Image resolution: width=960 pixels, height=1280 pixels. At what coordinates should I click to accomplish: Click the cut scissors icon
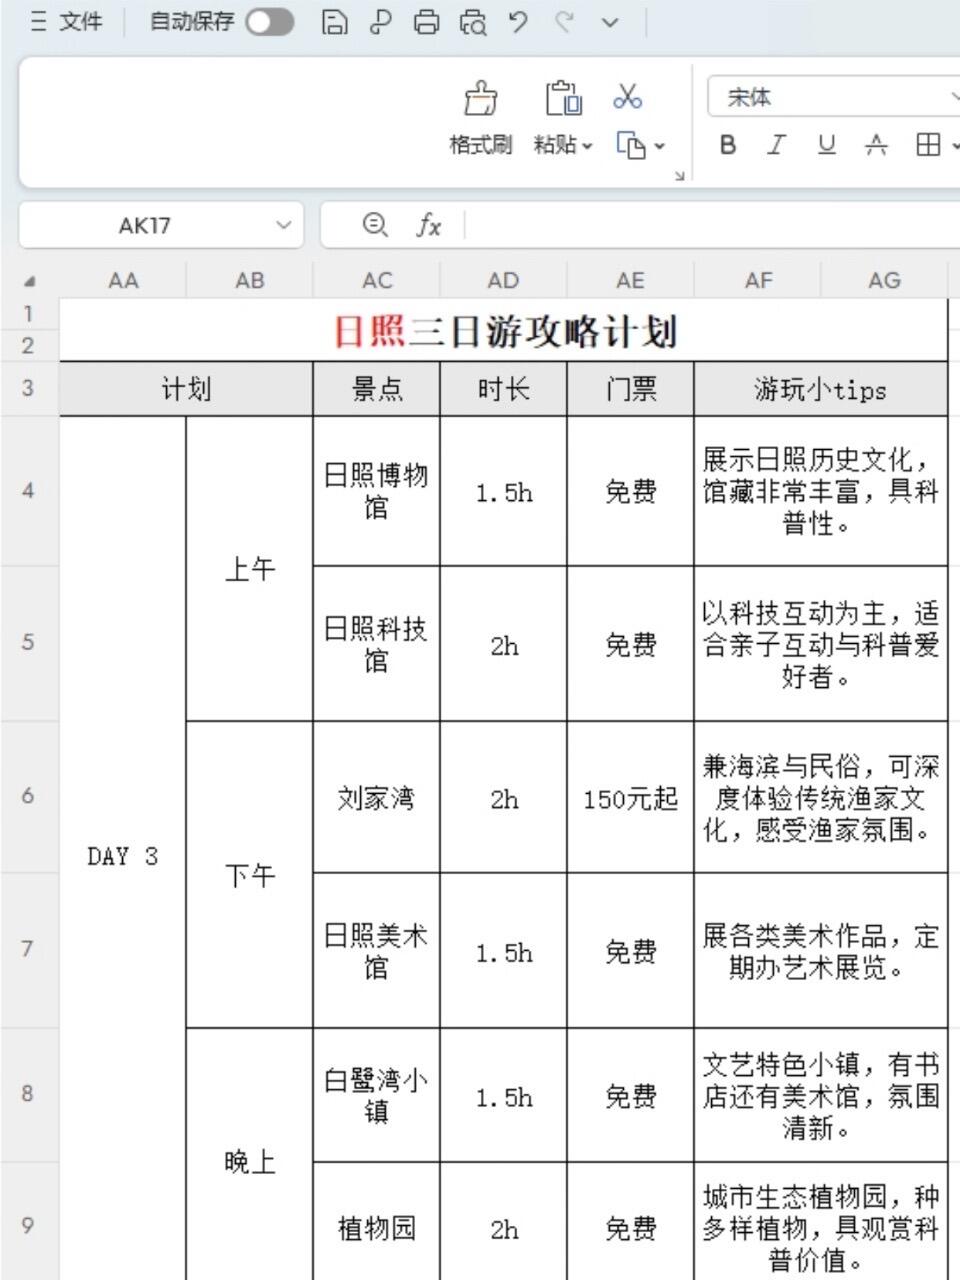[x=628, y=97]
